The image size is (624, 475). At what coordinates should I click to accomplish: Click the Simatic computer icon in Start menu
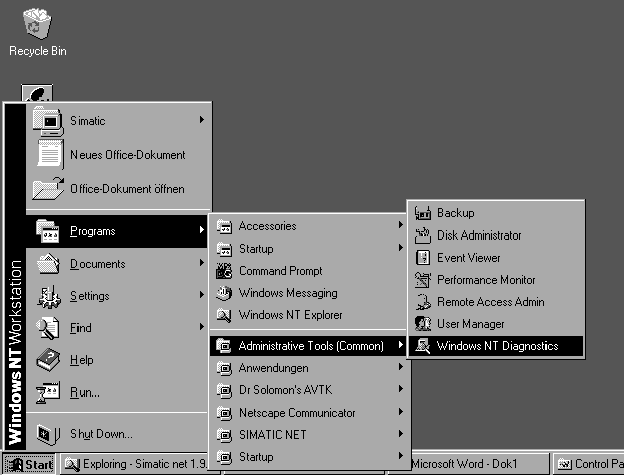(48, 121)
